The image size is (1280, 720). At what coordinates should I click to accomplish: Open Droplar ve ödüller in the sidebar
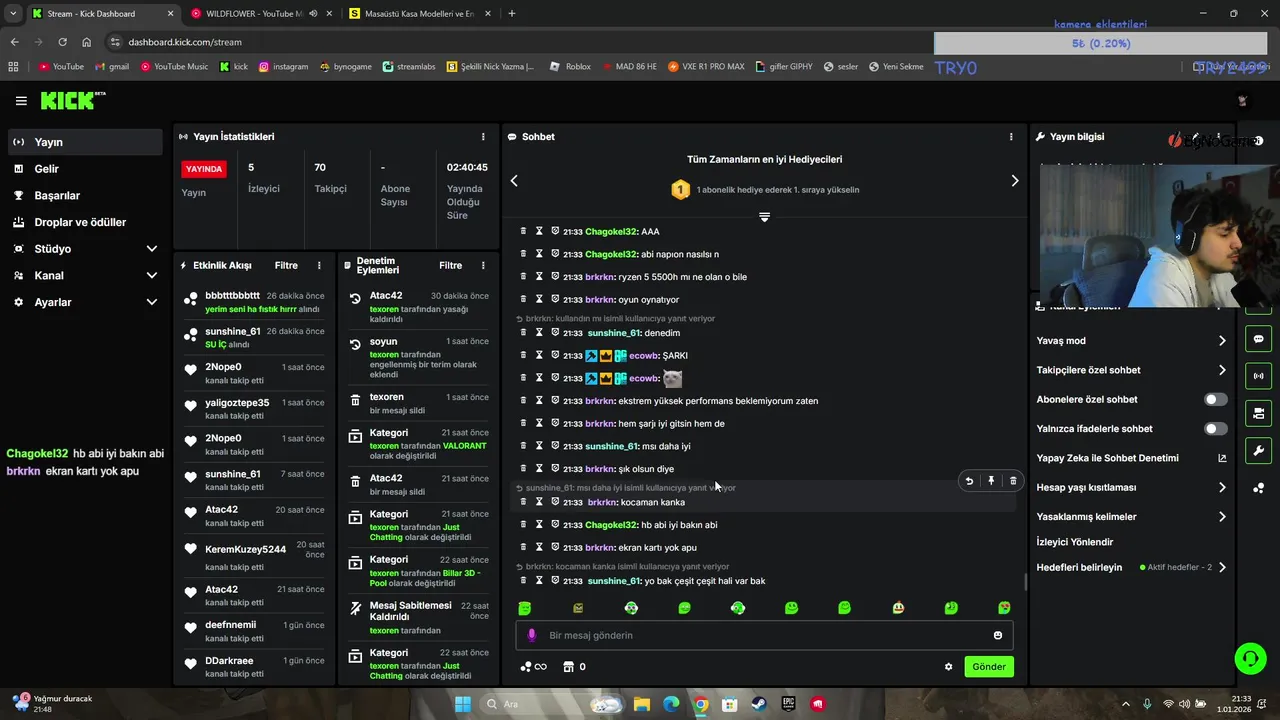84,222
